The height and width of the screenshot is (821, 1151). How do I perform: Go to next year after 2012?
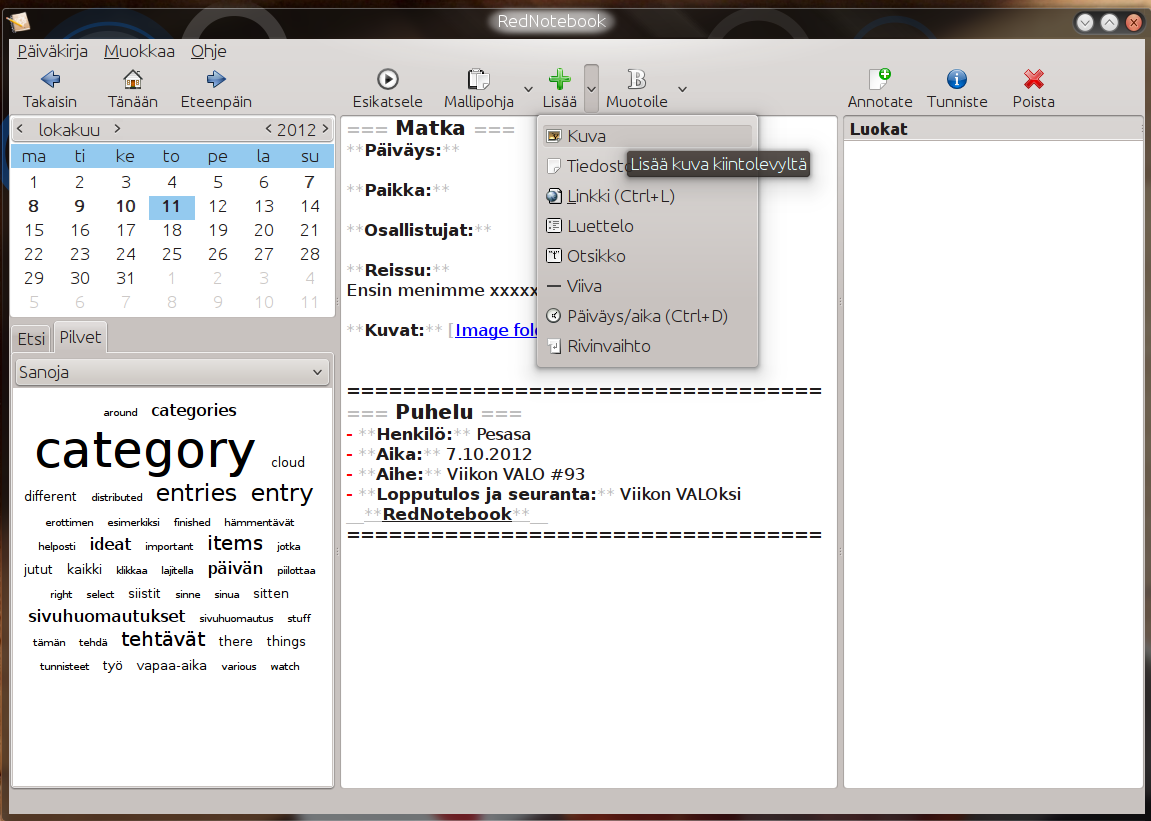325,129
